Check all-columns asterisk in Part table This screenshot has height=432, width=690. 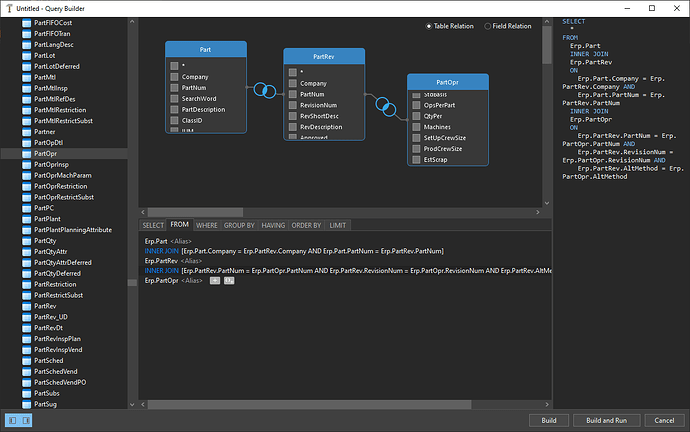[174, 66]
